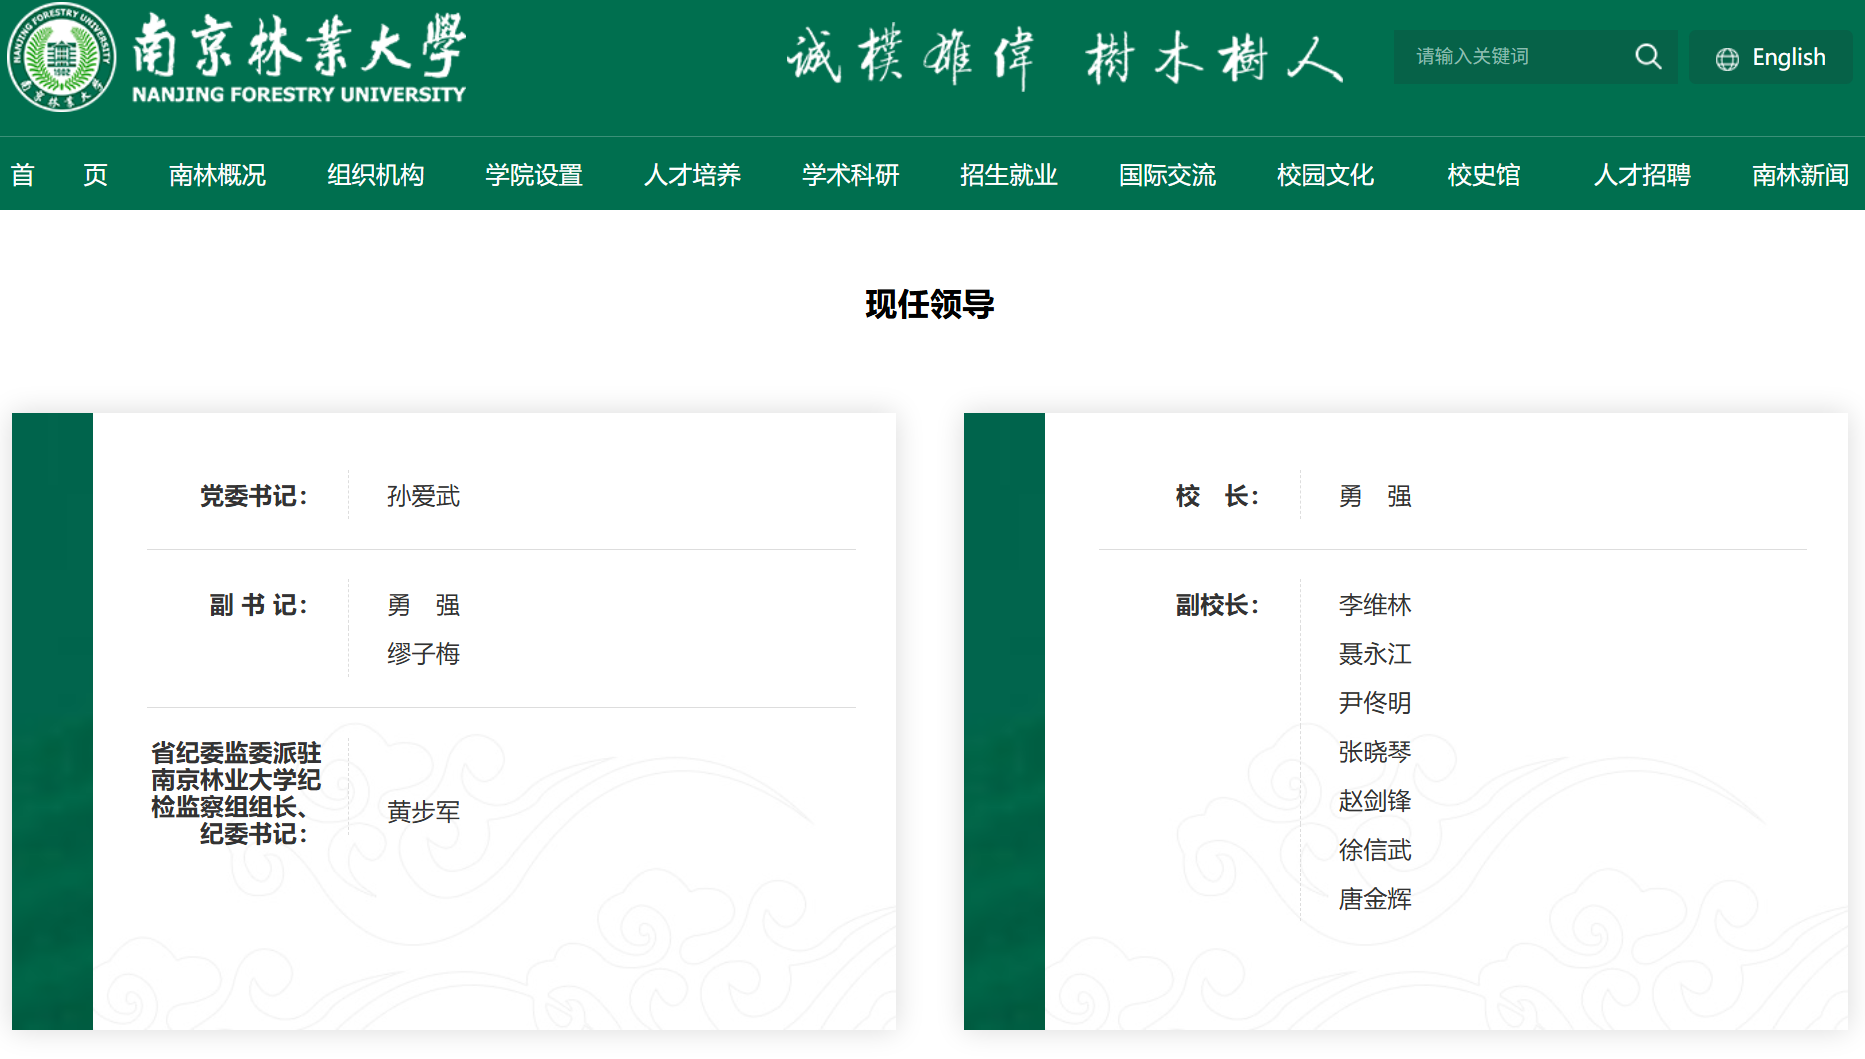Open the 校园文化 menu
Screen dimensions: 1865x1059
[1326, 175]
